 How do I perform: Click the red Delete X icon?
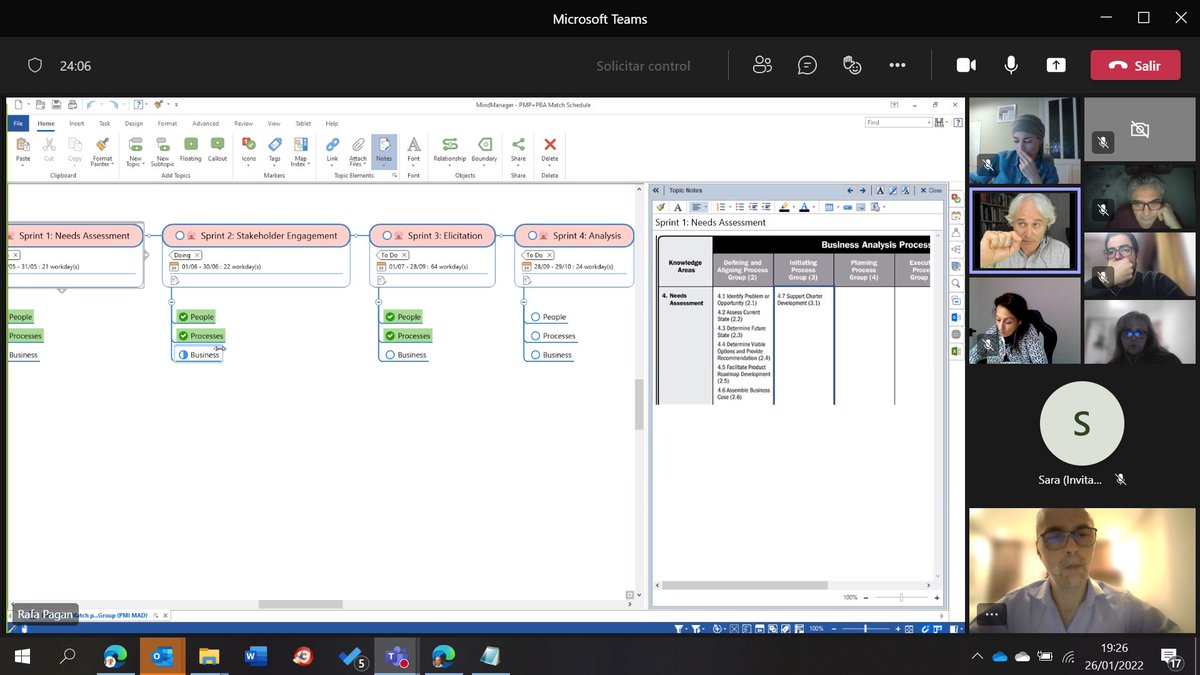point(549,145)
